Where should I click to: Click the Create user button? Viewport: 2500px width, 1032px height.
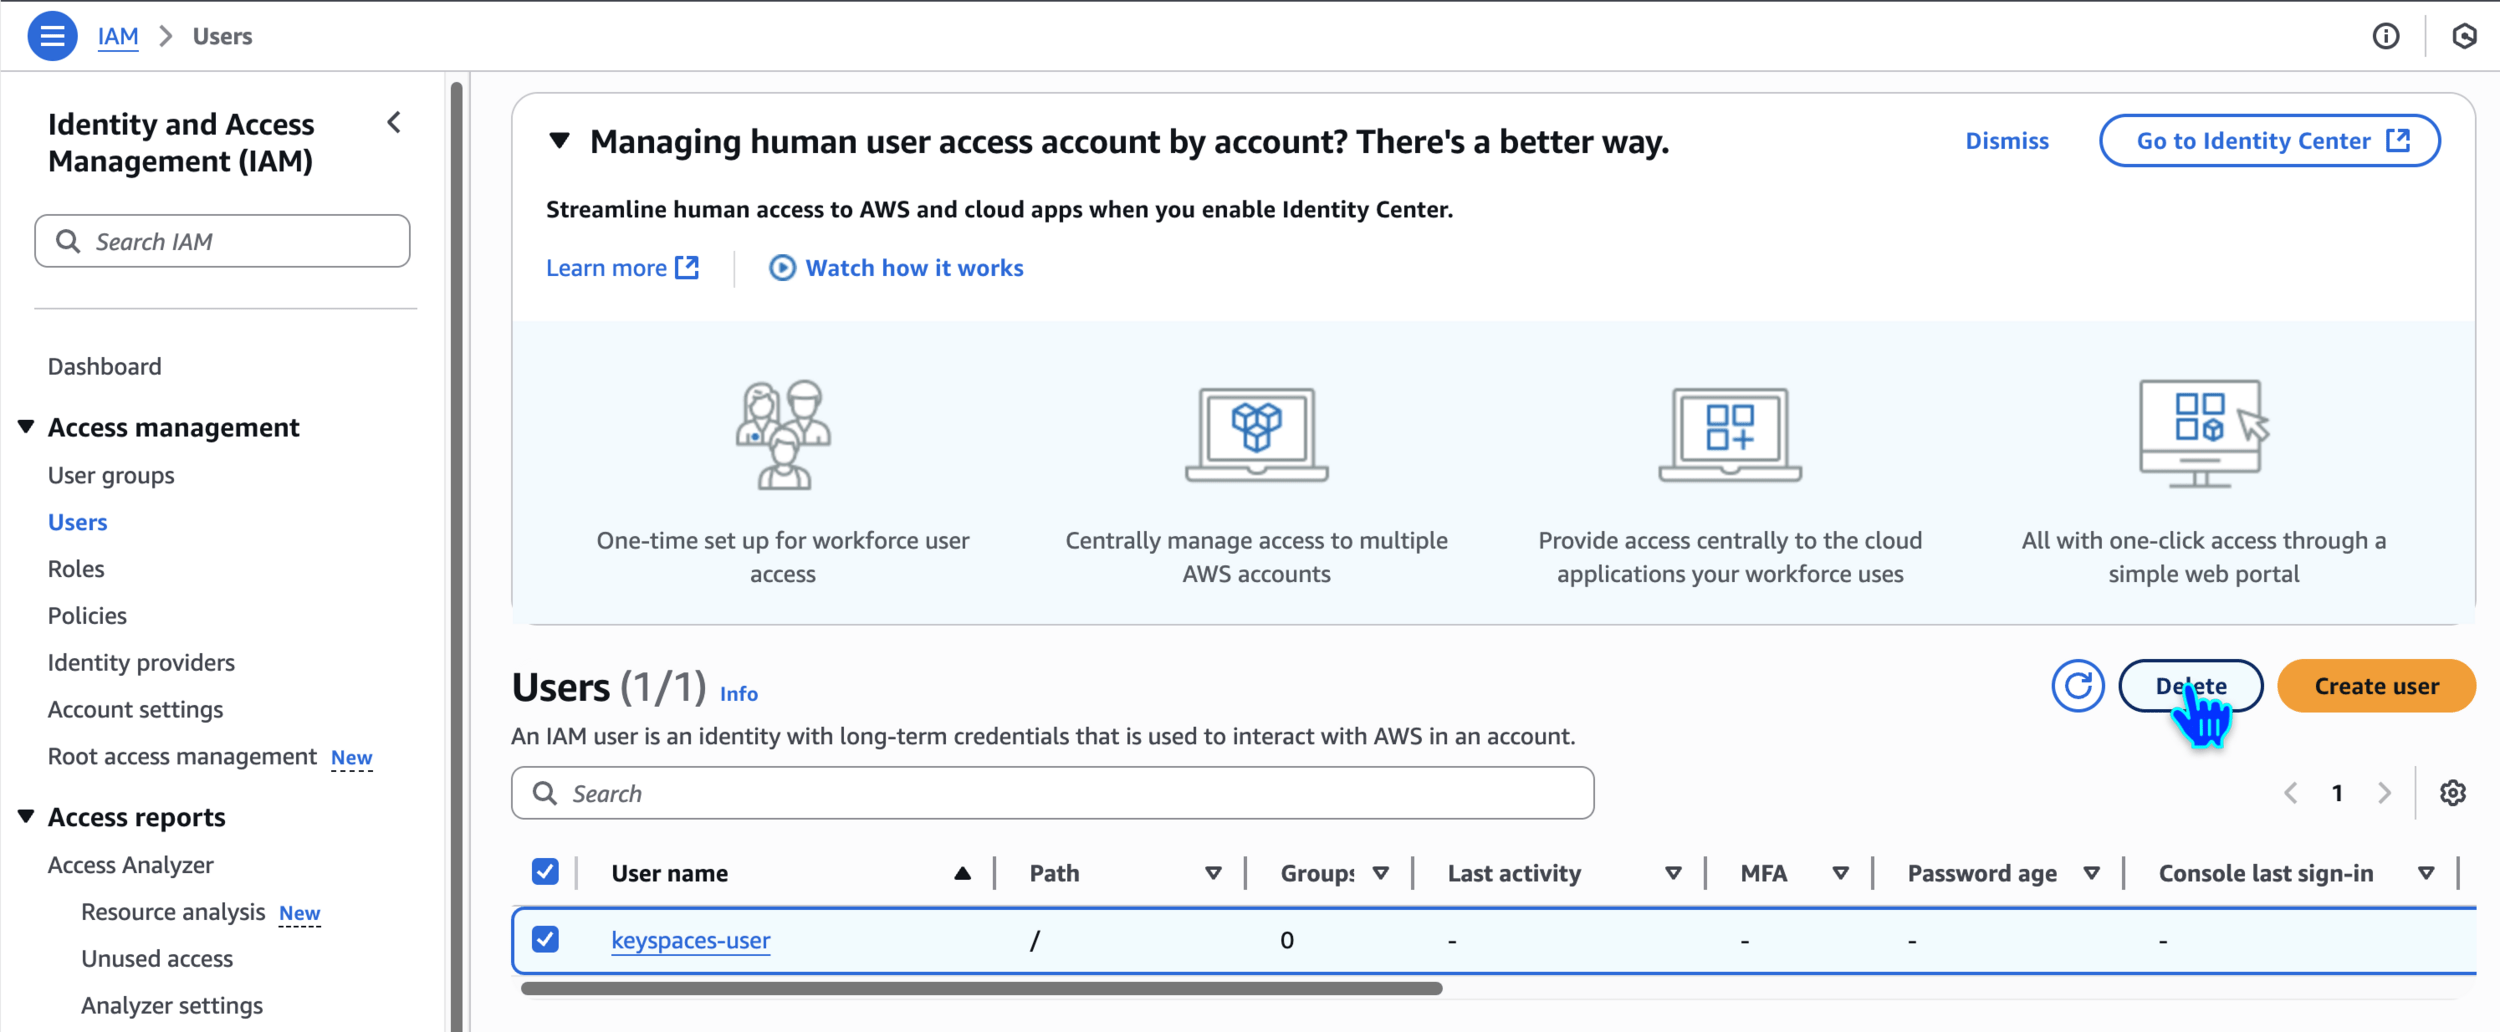2377,686
